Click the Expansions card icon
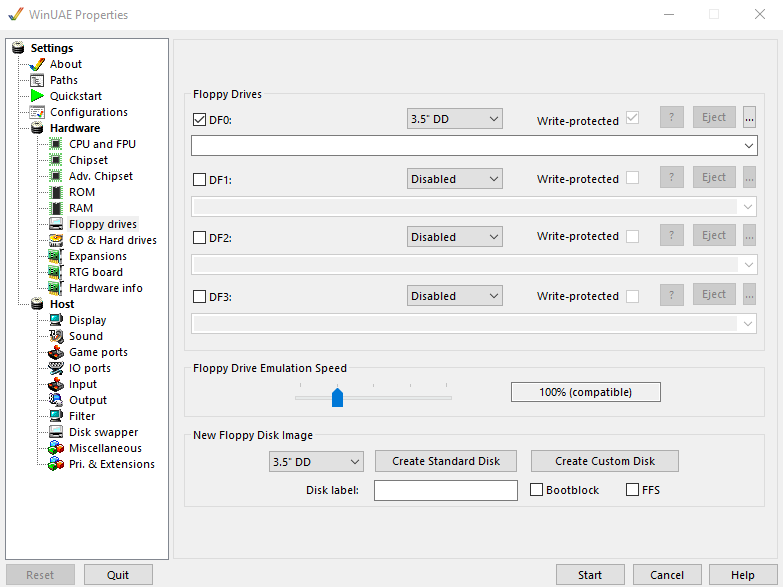 (55, 256)
